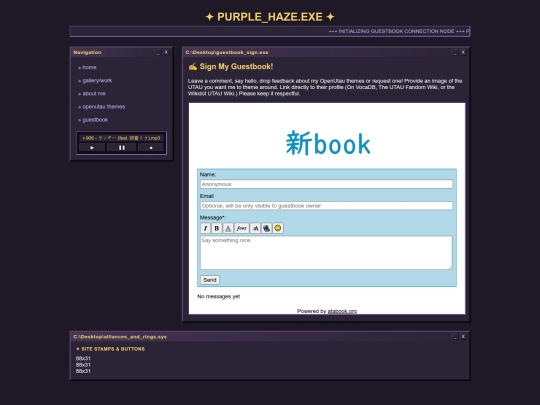Click 'No messages yet' text
The width and height of the screenshot is (540, 405).
coord(219,297)
